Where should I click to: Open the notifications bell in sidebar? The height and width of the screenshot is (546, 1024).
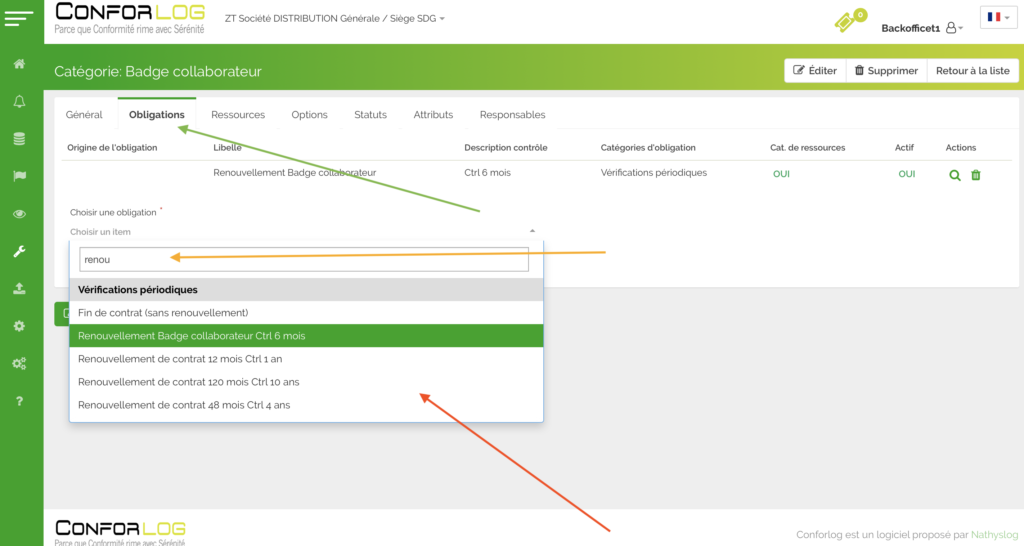pos(19,102)
